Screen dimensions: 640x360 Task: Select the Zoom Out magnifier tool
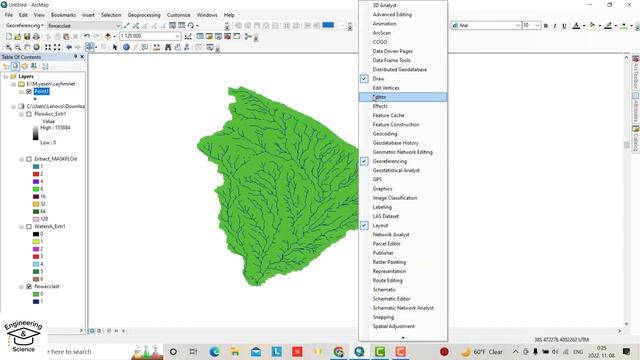(x=18, y=47)
